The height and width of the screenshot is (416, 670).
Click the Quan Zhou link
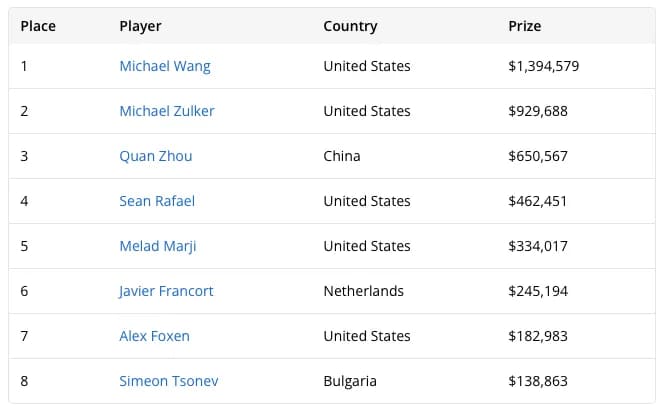[156, 156]
